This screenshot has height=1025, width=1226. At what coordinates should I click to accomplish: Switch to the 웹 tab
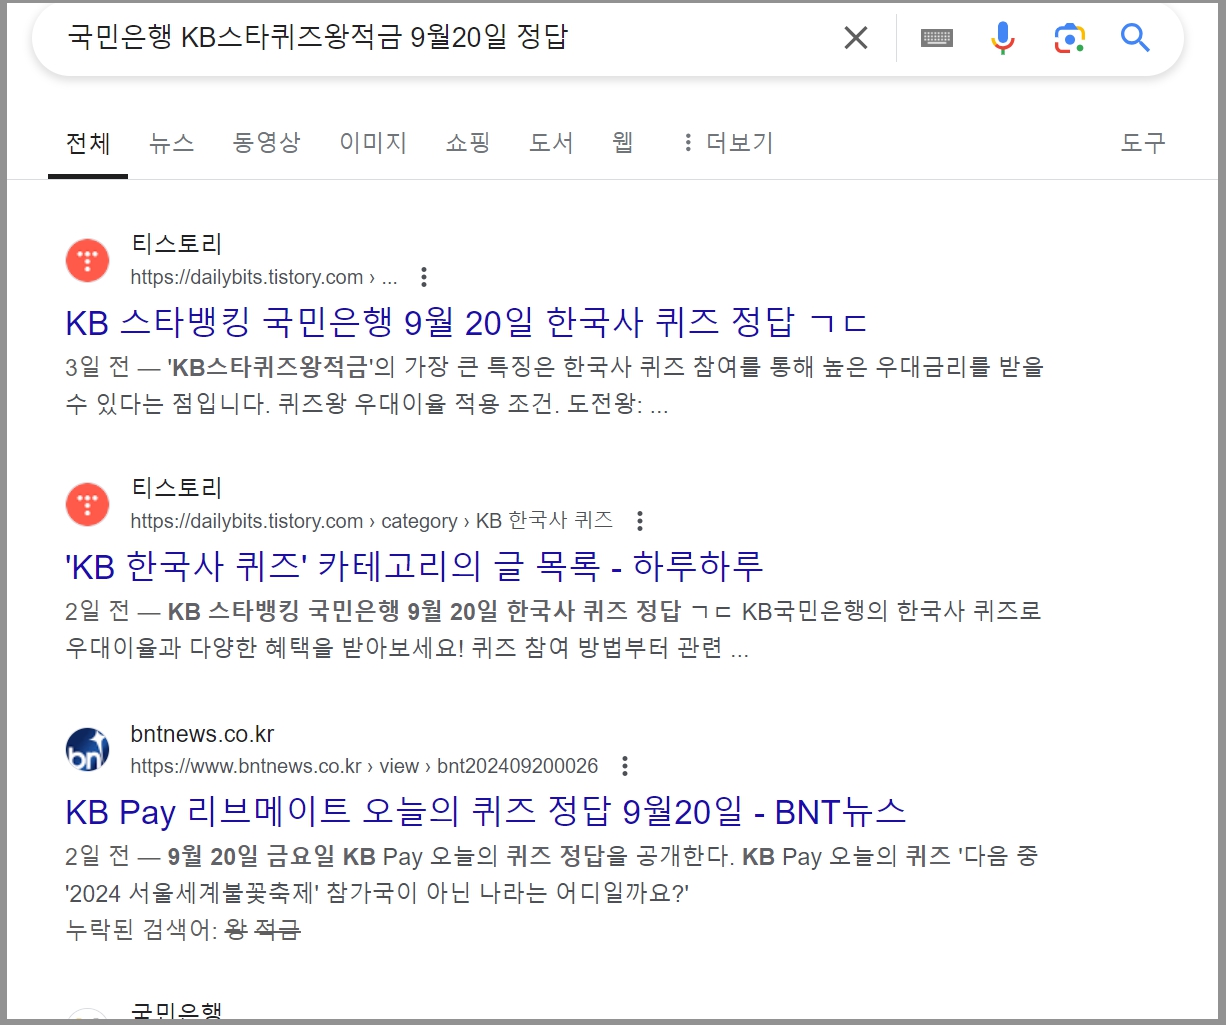623,143
